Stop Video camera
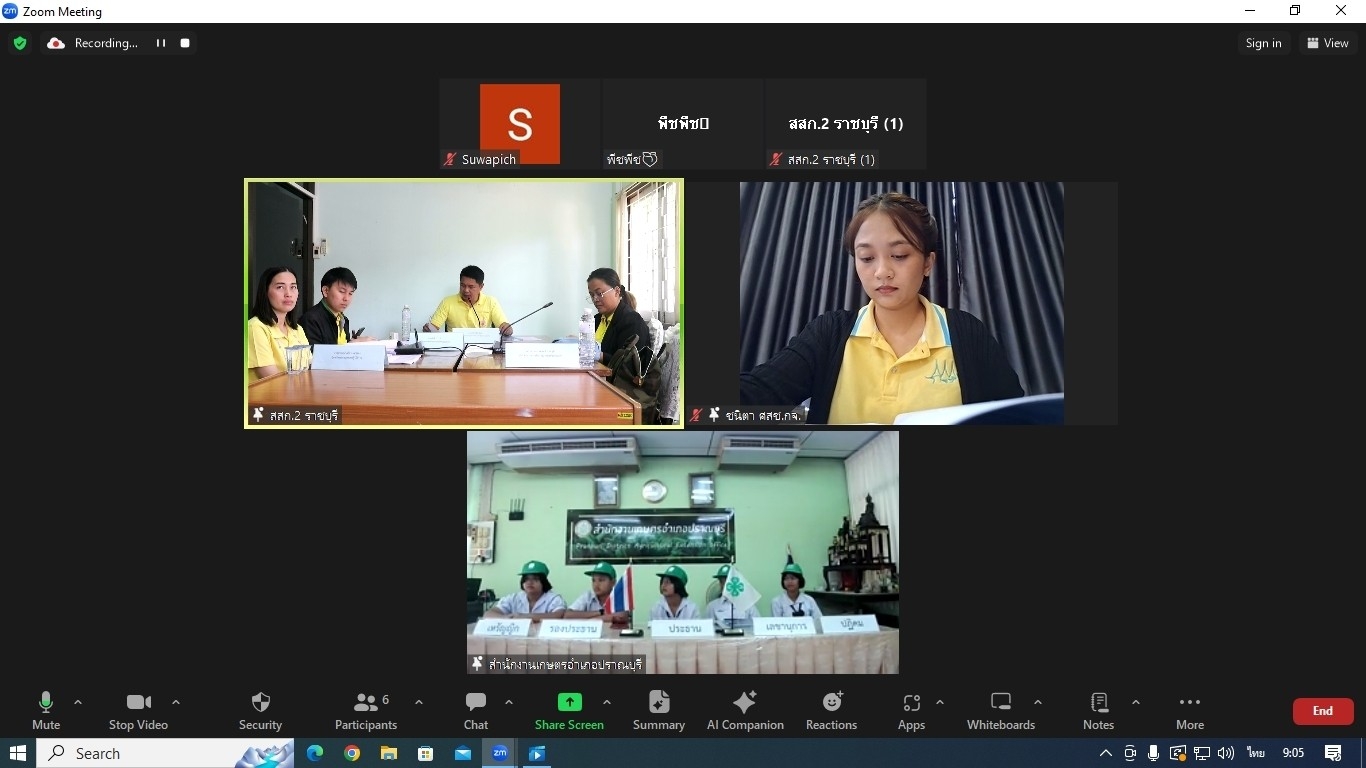The width and height of the screenshot is (1366, 768). [139, 710]
